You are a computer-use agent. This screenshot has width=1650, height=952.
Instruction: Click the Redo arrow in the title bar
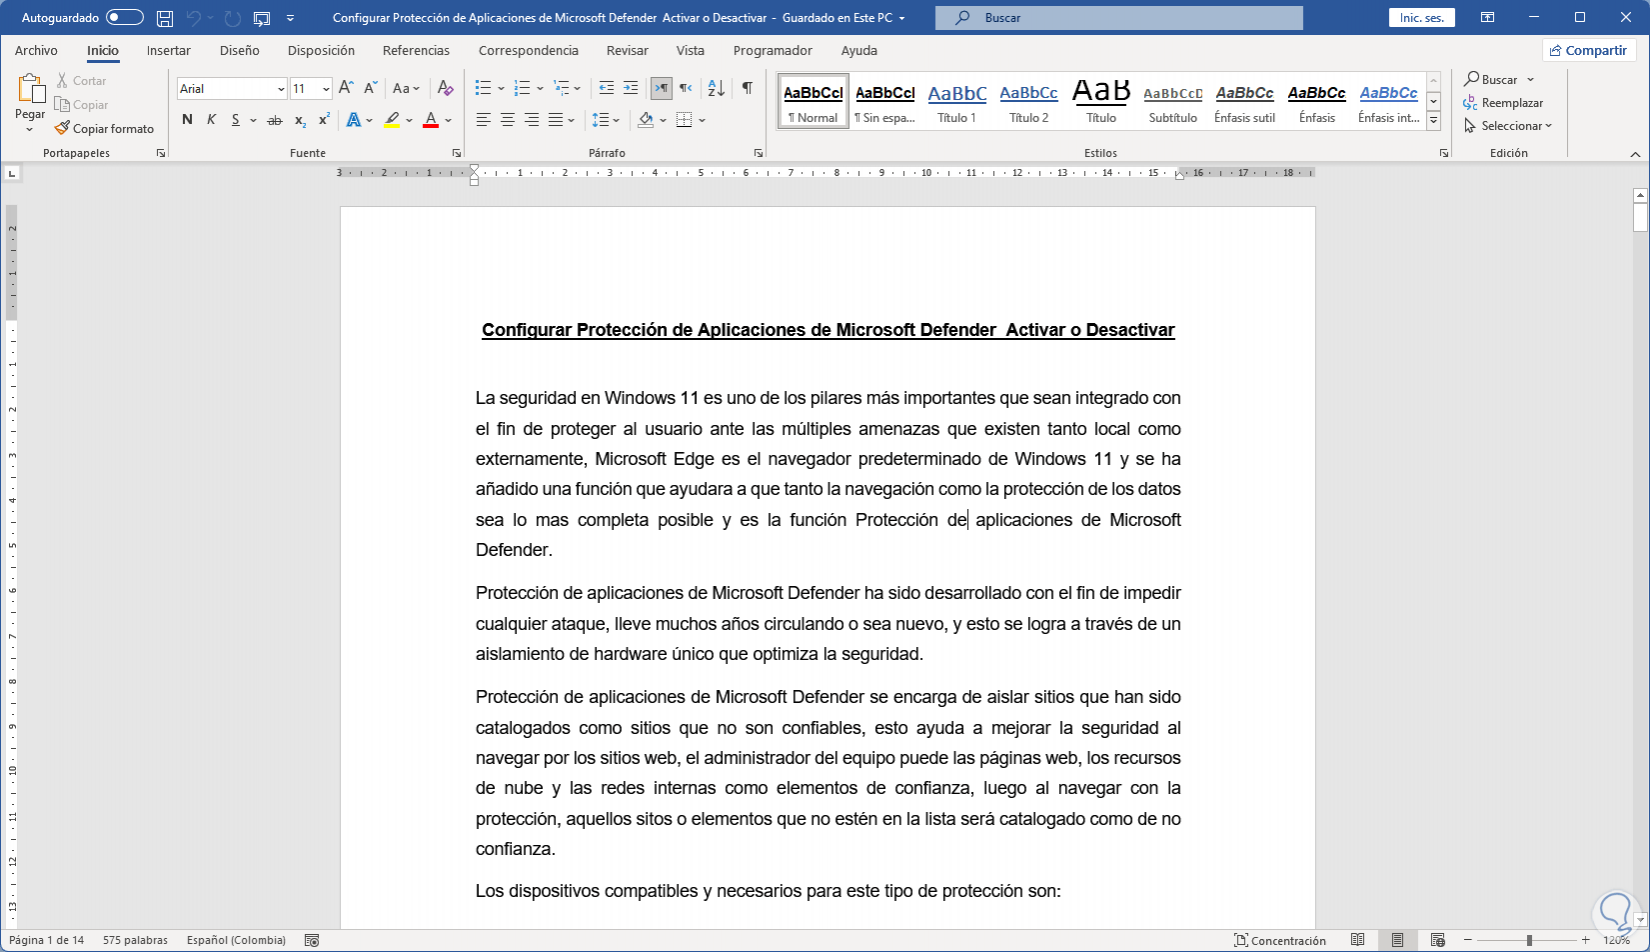coord(233,18)
